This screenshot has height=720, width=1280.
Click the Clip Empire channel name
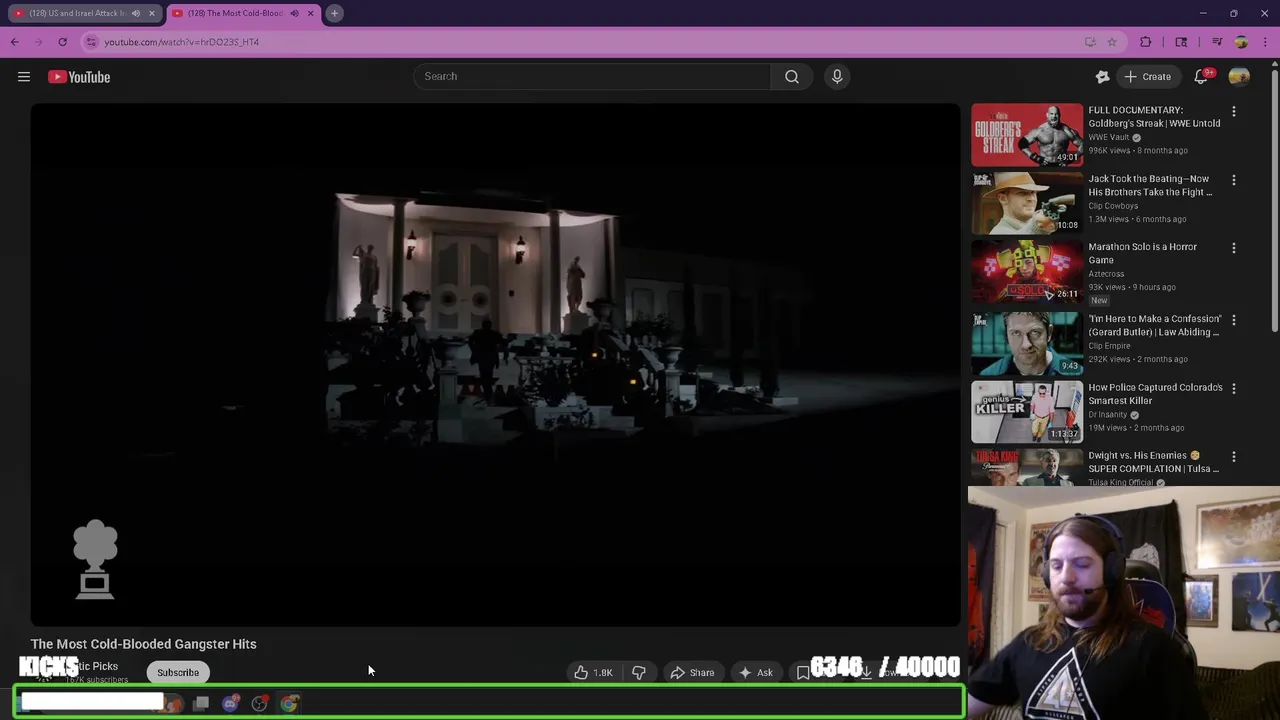(1109, 346)
